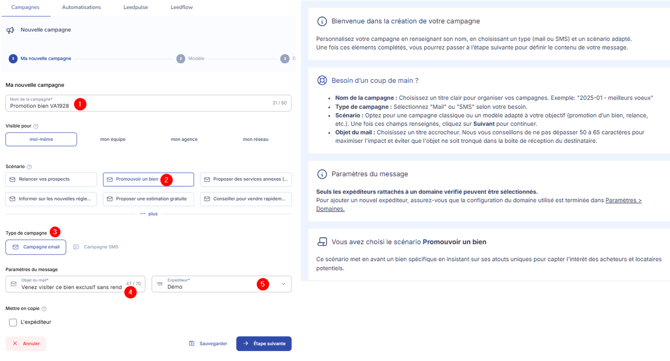Click the Objet du mail field
Screen dimensions: 670x361
click(75, 284)
